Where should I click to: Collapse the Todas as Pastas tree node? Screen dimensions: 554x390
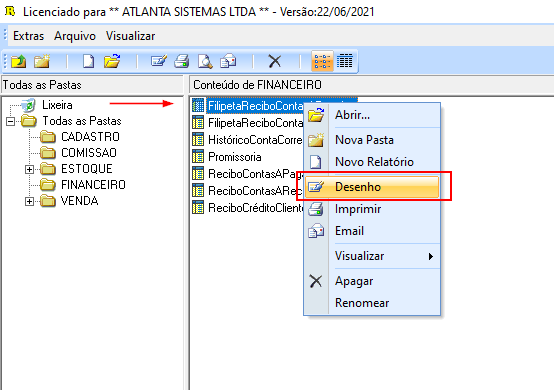[x=11, y=122]
